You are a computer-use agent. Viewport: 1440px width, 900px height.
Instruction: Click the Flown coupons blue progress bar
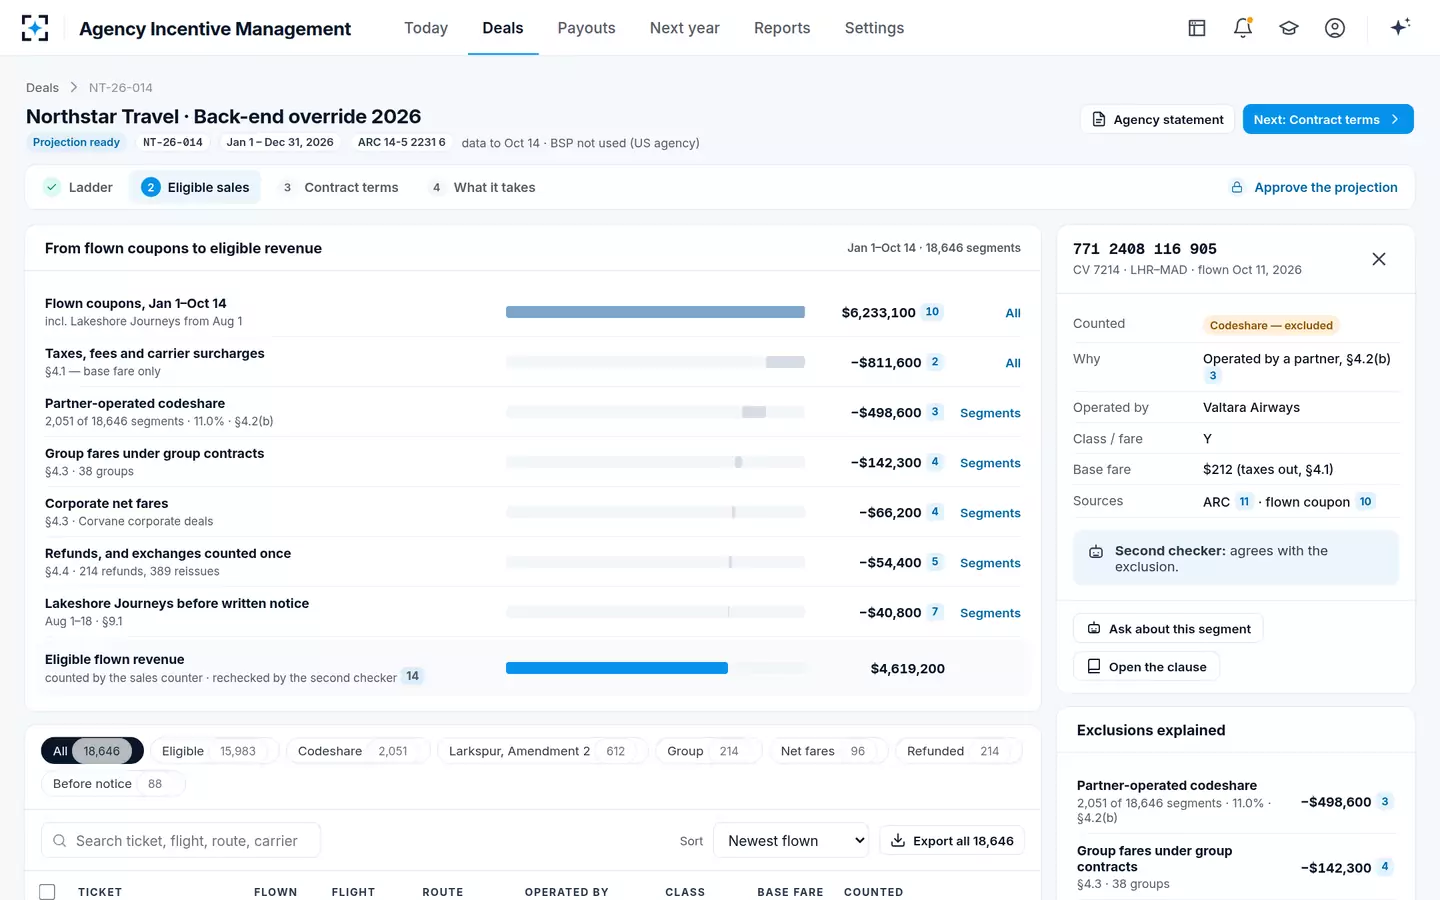point(655,312)
